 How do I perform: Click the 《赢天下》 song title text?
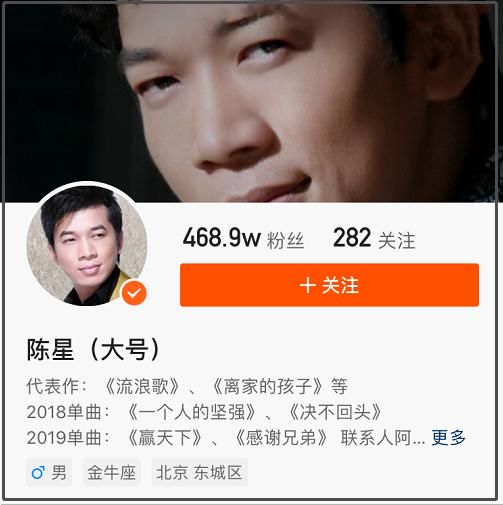(x=165, y=437)
